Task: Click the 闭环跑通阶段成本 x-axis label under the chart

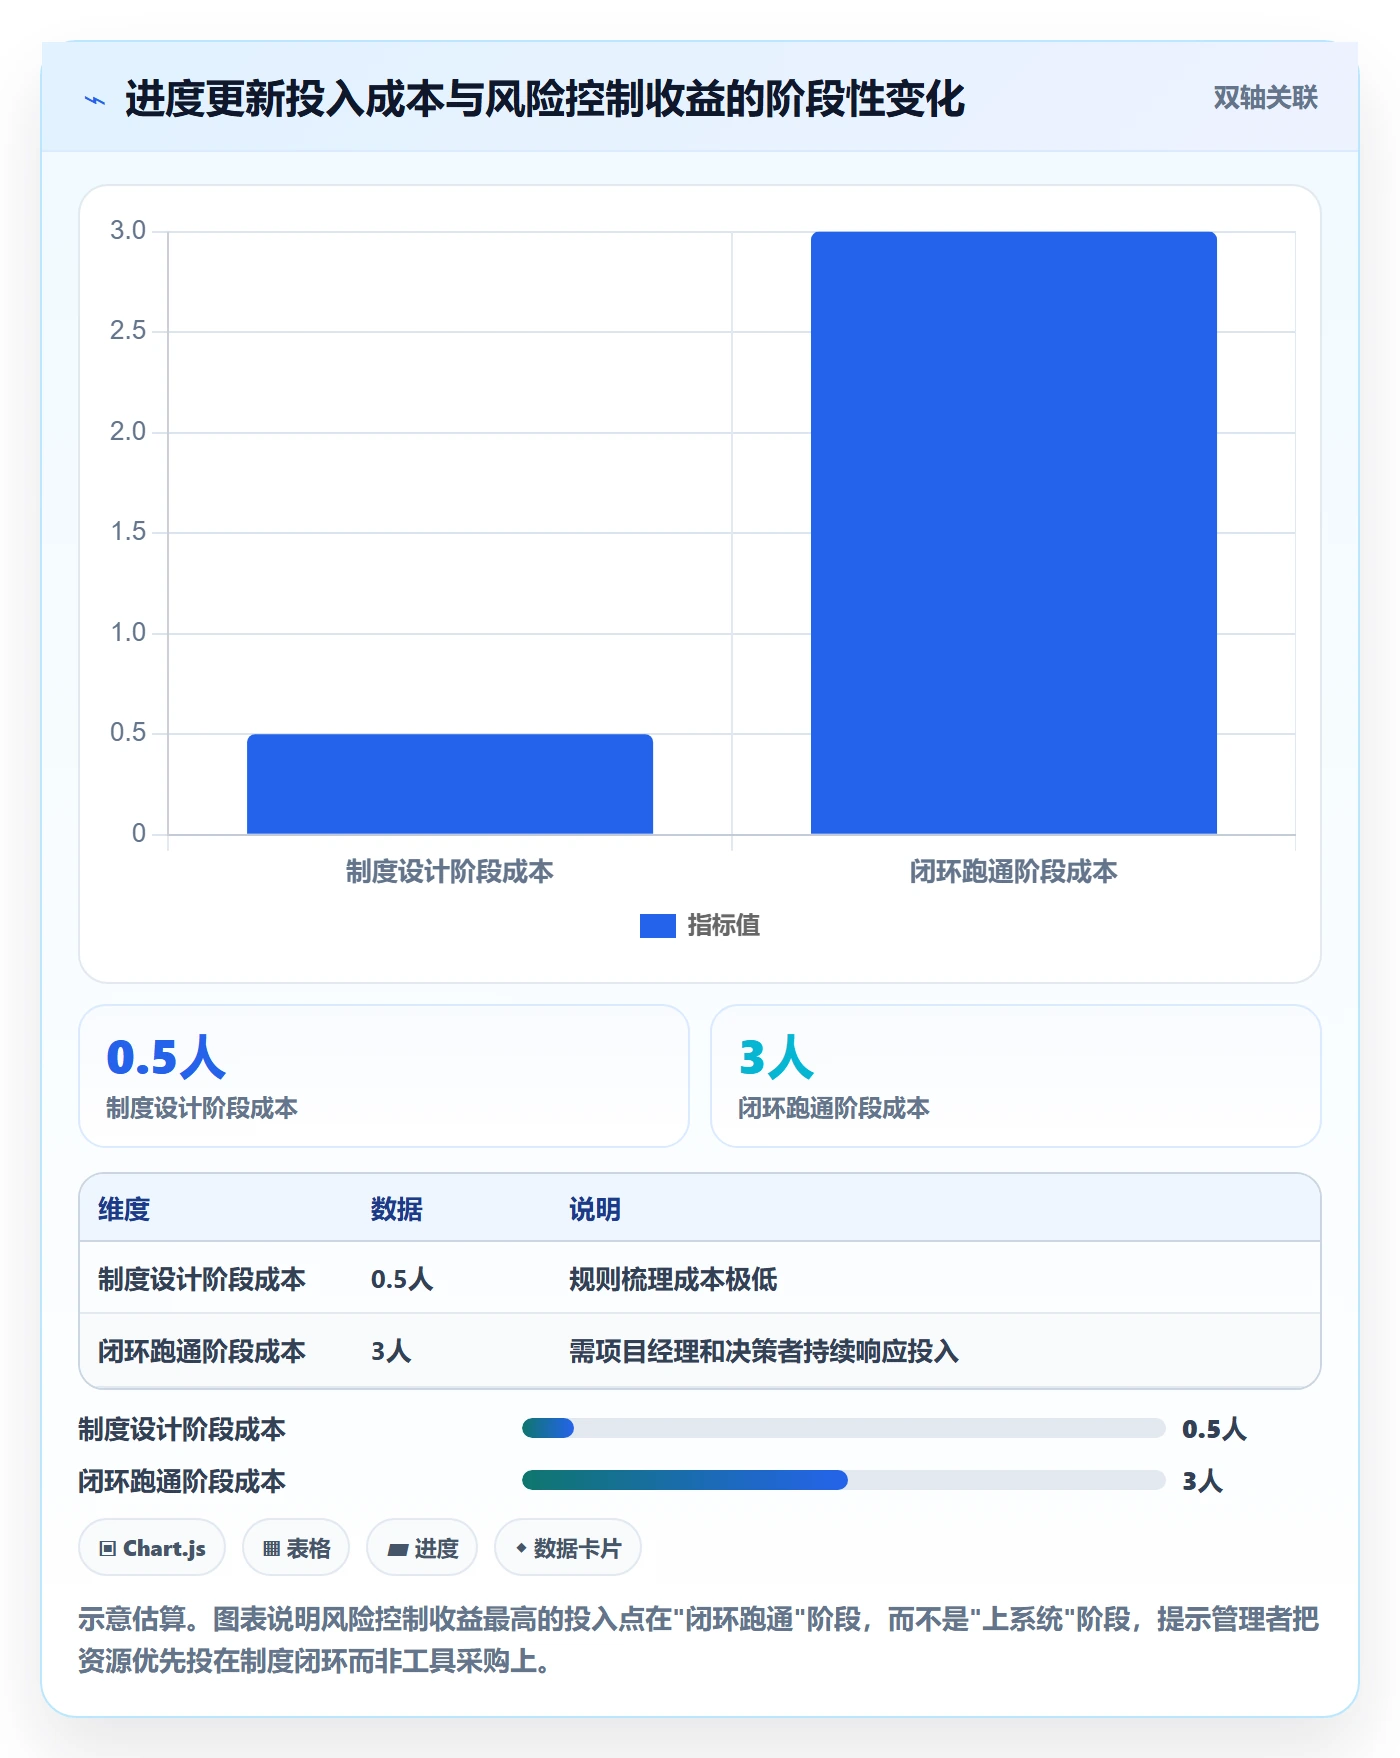Action: pos(1014,872)
